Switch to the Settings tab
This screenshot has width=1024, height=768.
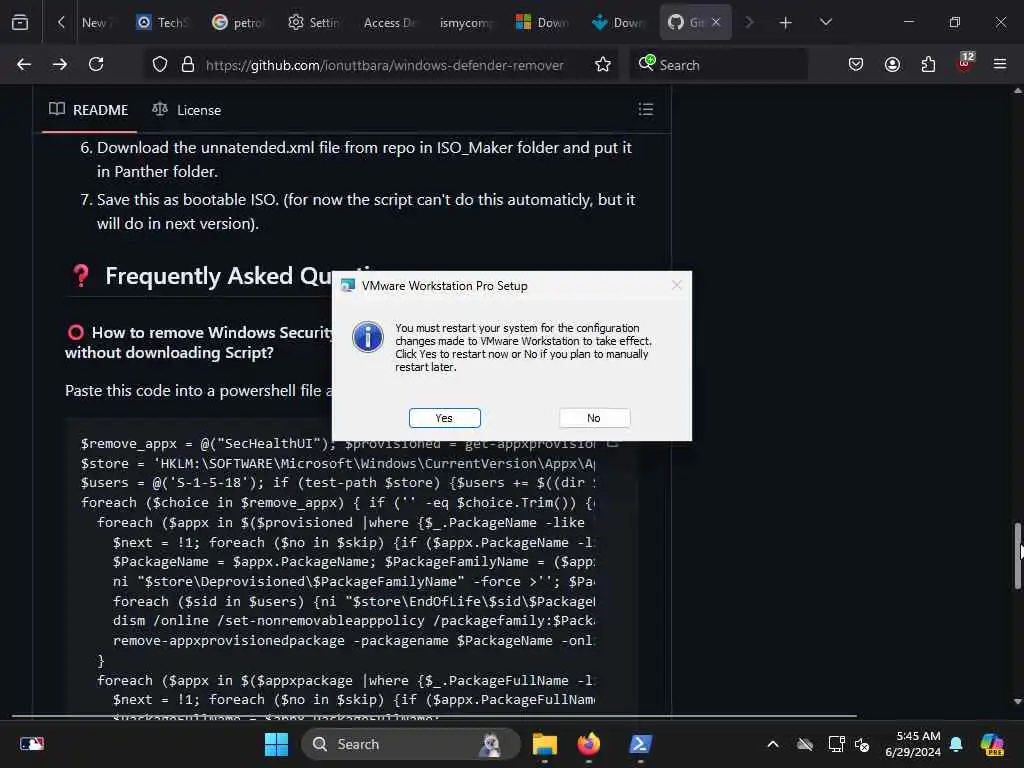(314, 22)
